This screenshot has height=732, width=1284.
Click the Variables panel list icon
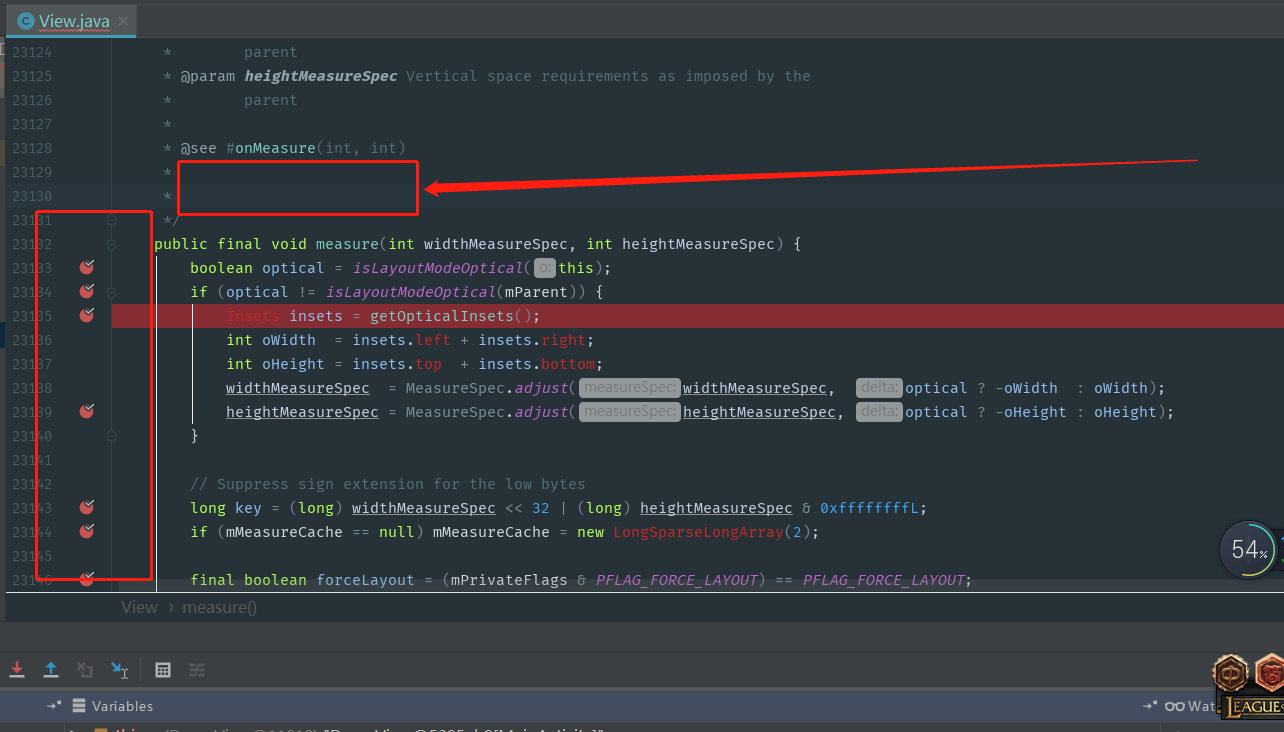point(79,706)
